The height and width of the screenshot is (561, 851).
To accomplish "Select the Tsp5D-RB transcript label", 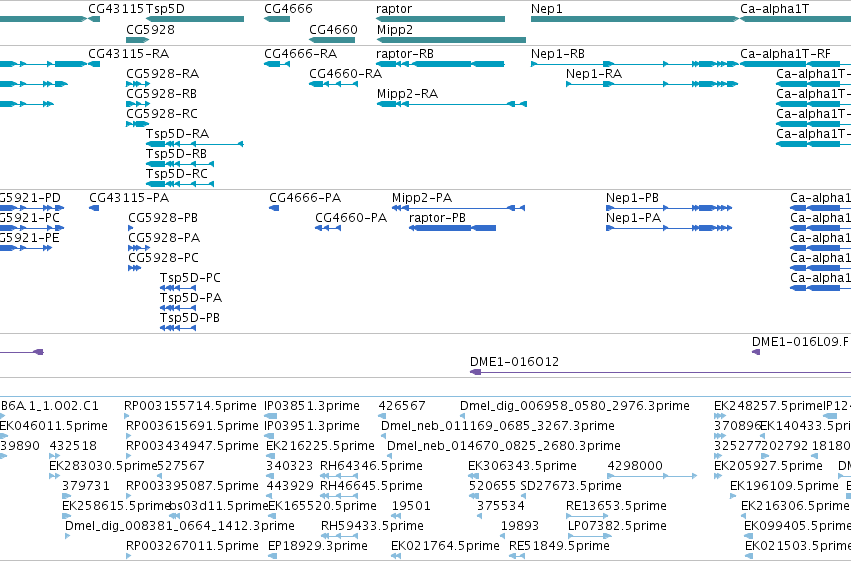I will 176,154.
